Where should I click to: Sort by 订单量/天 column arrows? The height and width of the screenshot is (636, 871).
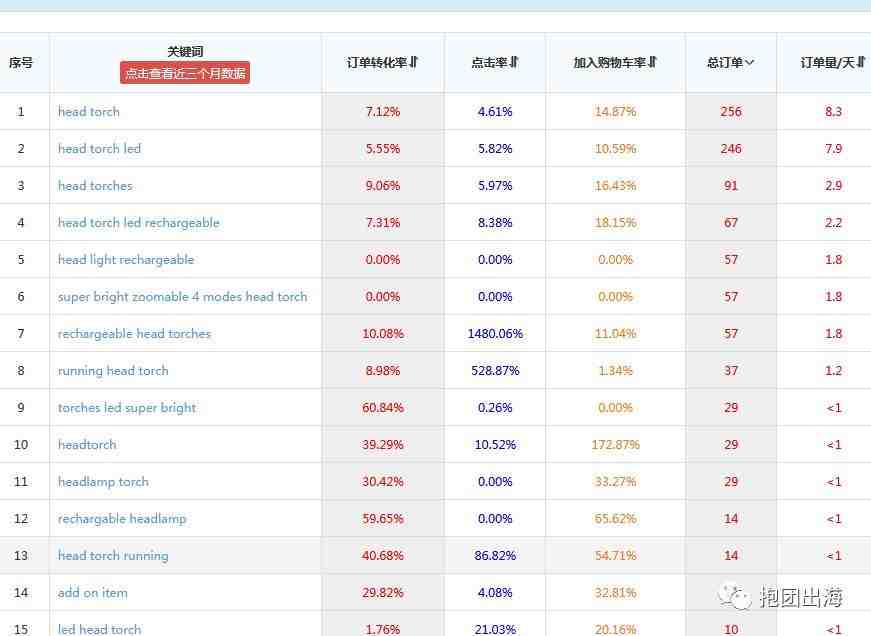pyautogui.click(x=861, y=62)
